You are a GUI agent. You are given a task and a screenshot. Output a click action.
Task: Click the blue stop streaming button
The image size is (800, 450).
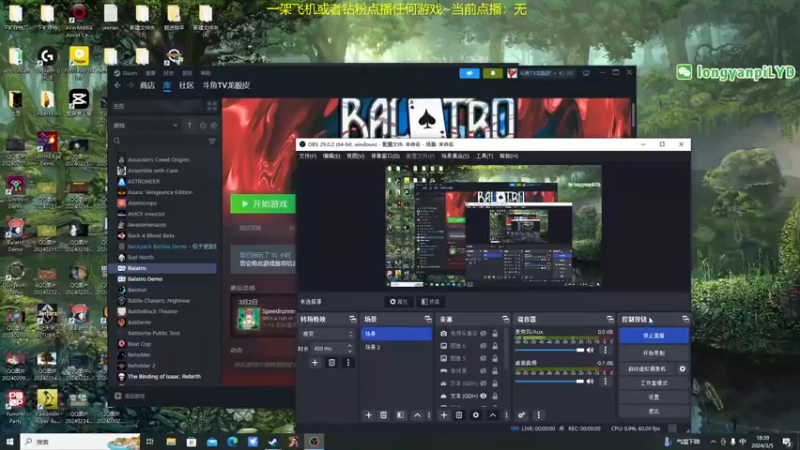(x=654, y=336)
